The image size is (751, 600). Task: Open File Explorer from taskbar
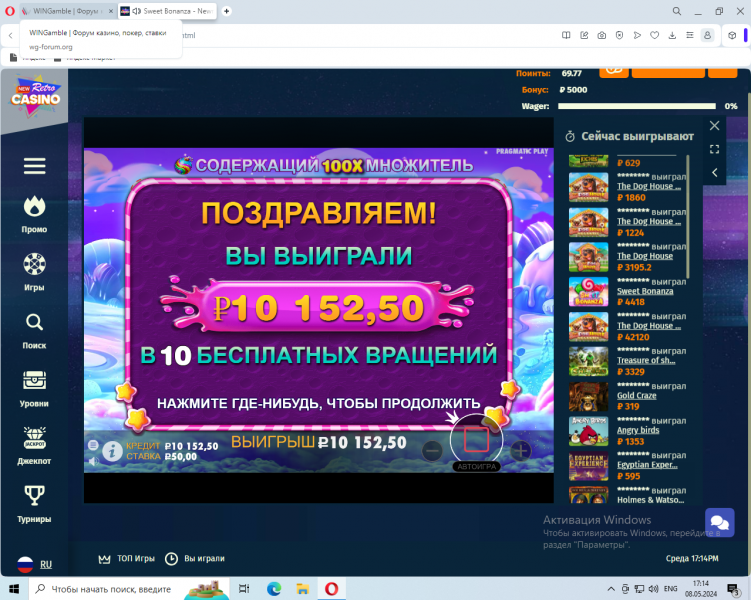tap(302, 589)
